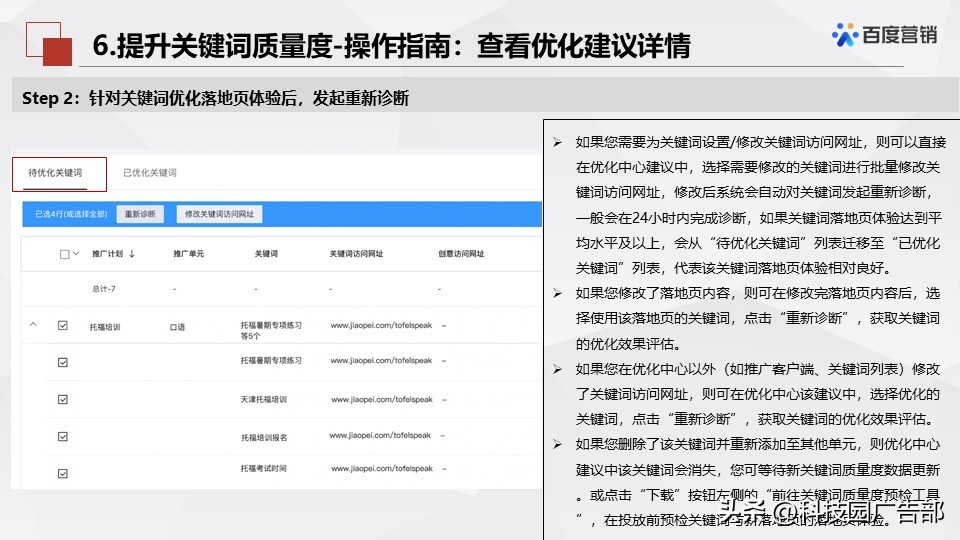Viewport: 960px width, 540px height.
Task: Click the 托福暑期专项练习等5个 cell
Action: (271, 331)
